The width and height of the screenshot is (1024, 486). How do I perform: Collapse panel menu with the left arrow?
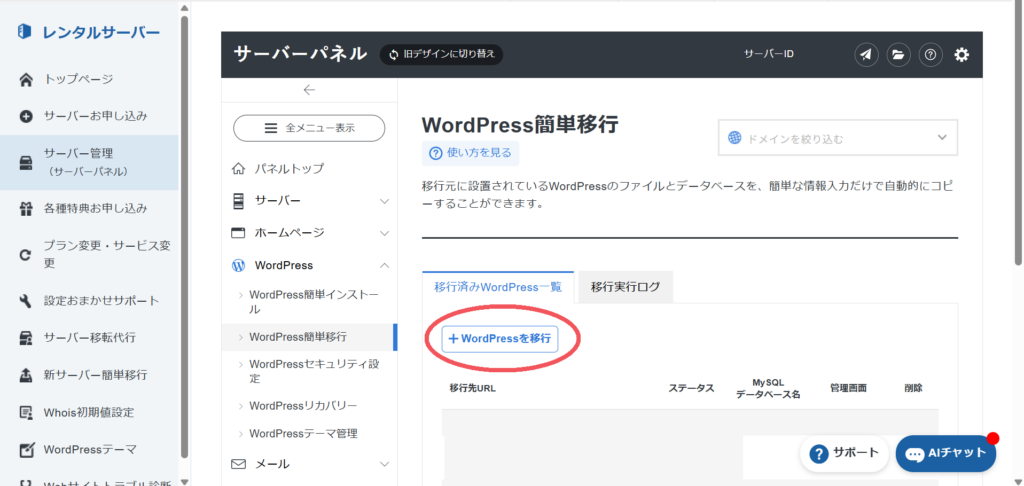coord(310,90)
